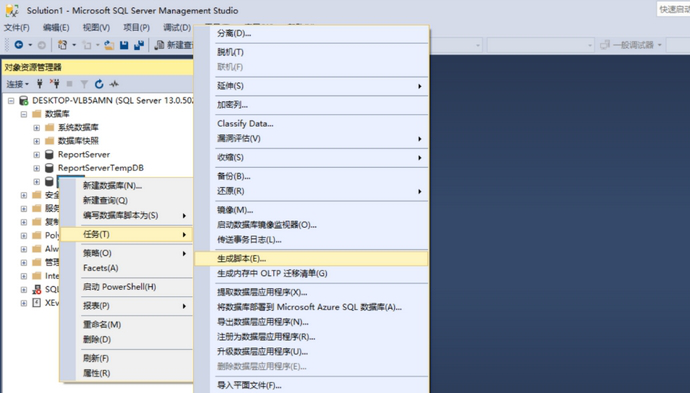The width and height of the screenshot is (690, 408).
Task: Click the greyed Navigate Forward icon
Action: click(x=41, y=45)
